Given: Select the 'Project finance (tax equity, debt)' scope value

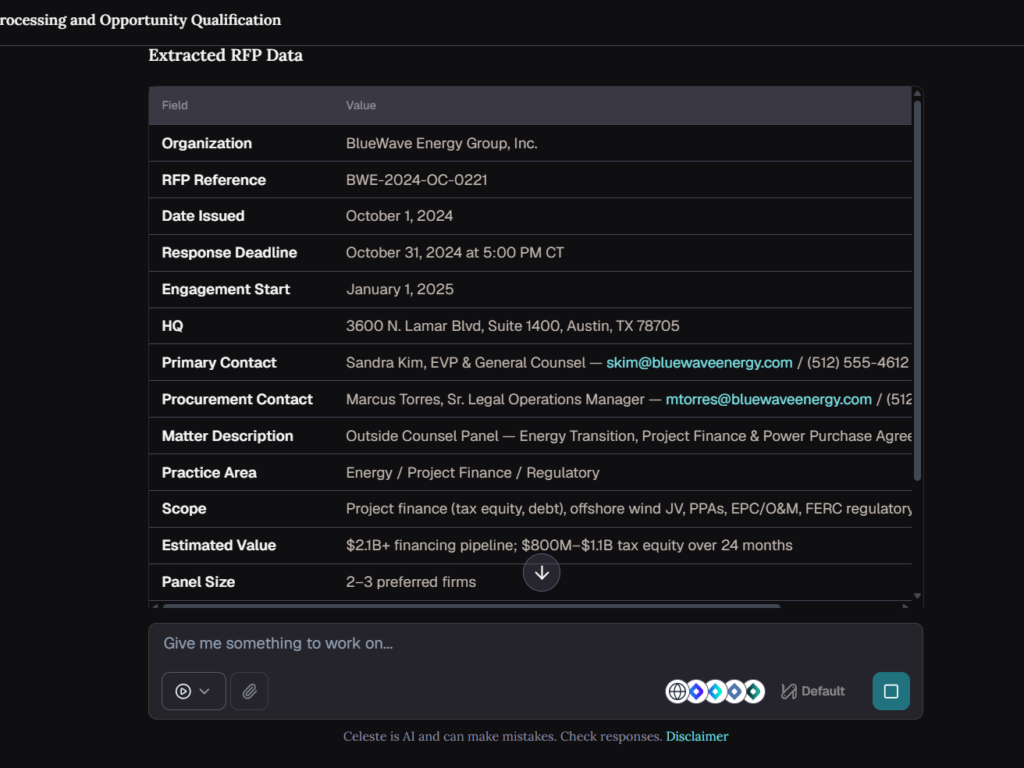Looking at the screenshot, I should 628,509.
